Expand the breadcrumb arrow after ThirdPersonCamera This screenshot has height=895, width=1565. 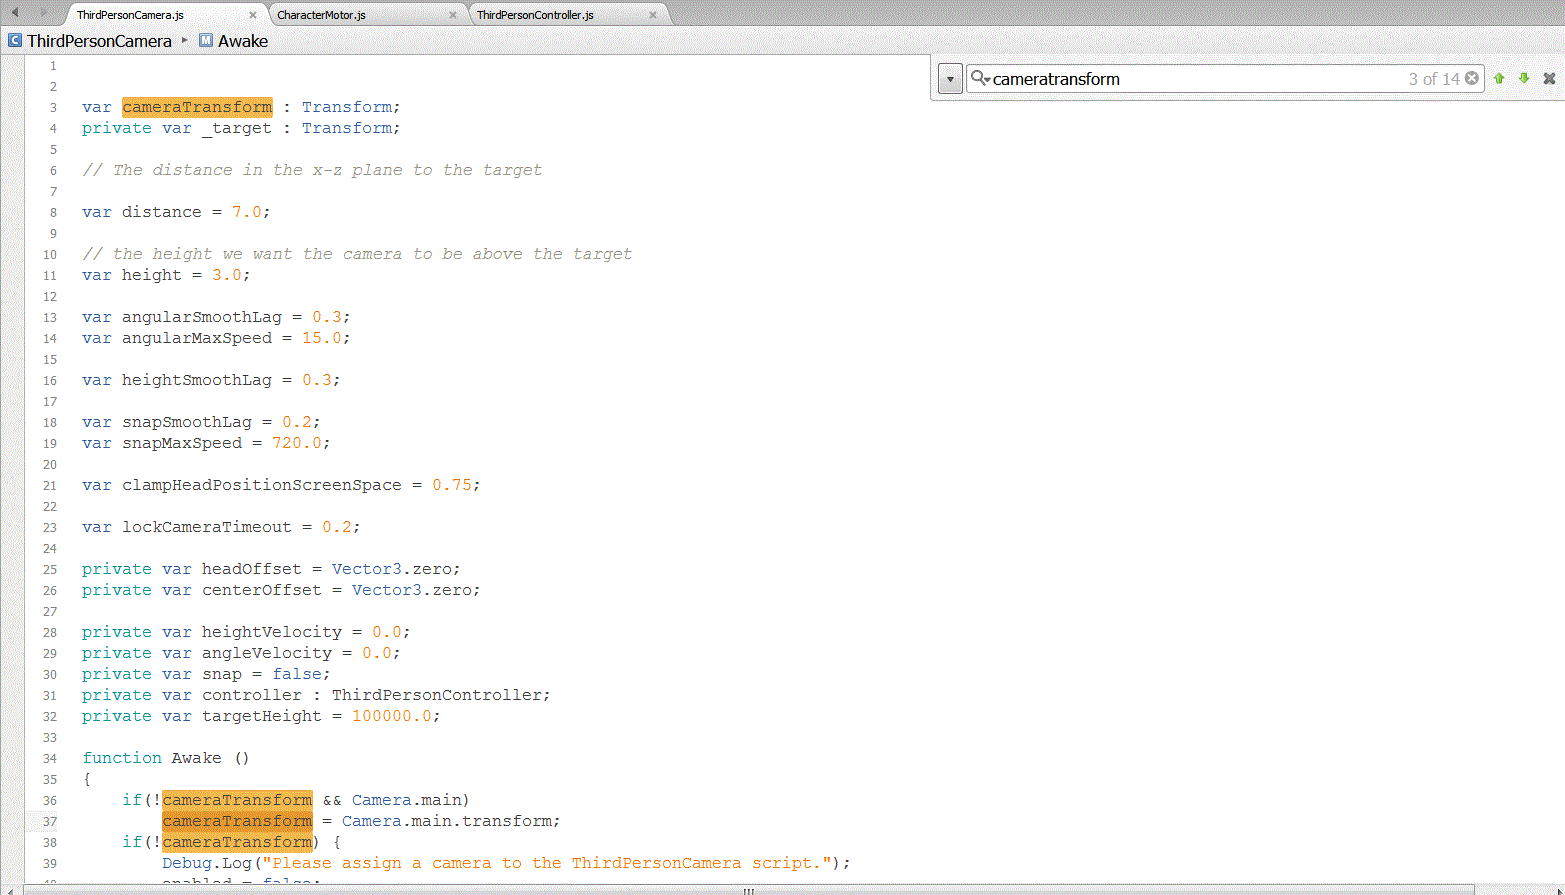tap(182, 41)
